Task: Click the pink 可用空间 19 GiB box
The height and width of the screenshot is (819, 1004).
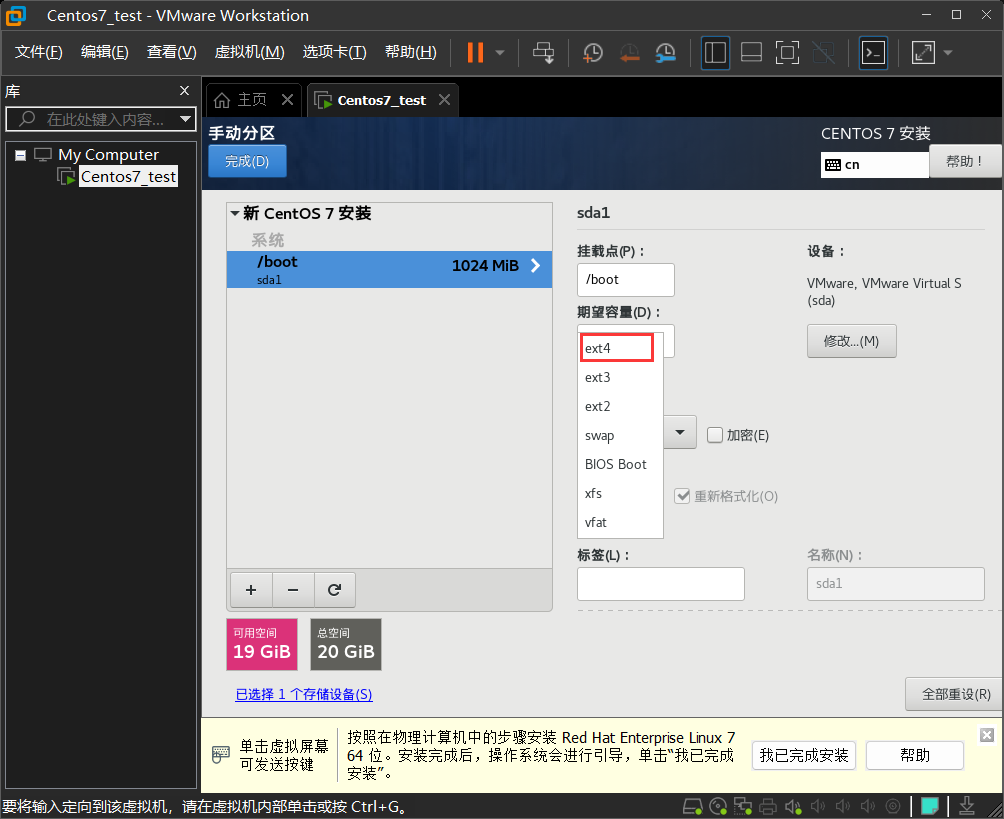Action: pos(262,644)
